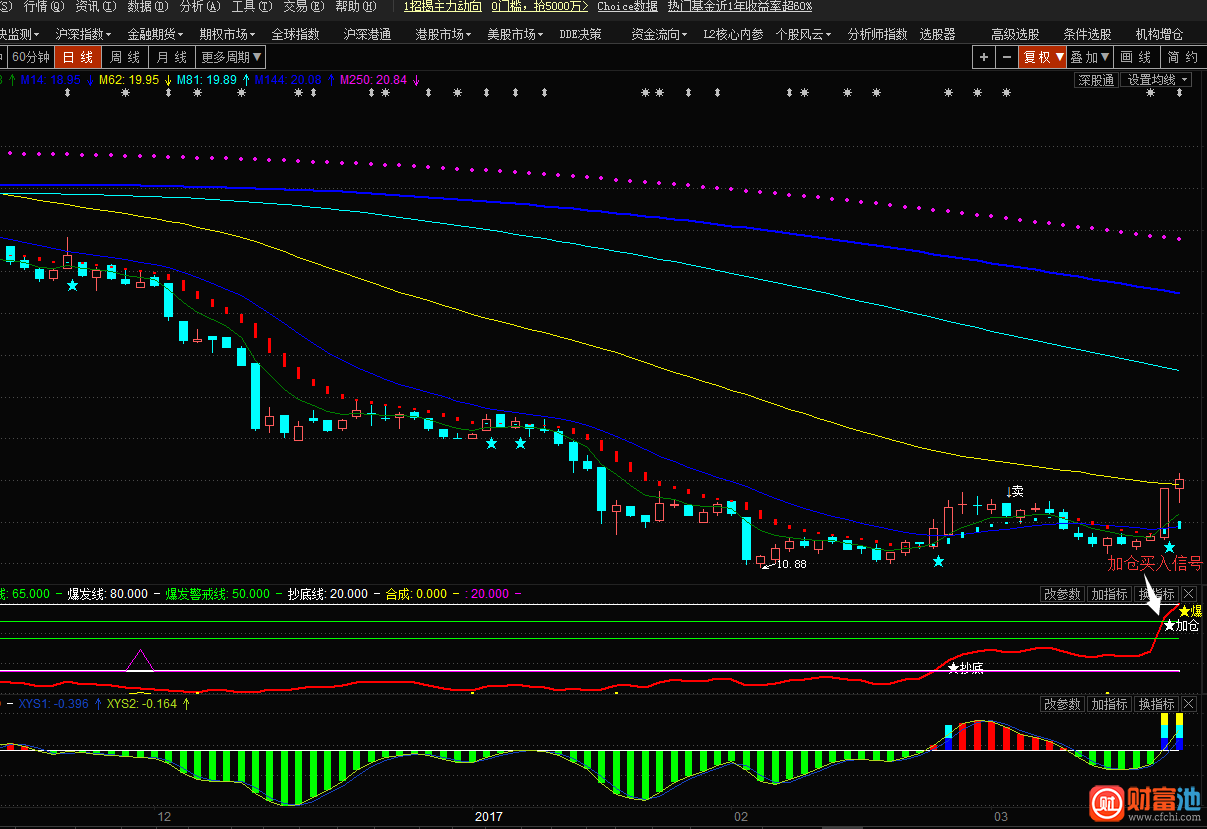Screen dimensions: 1207x829
Task: Click the plus zoom-in chart button
Action: click(984, 57)
